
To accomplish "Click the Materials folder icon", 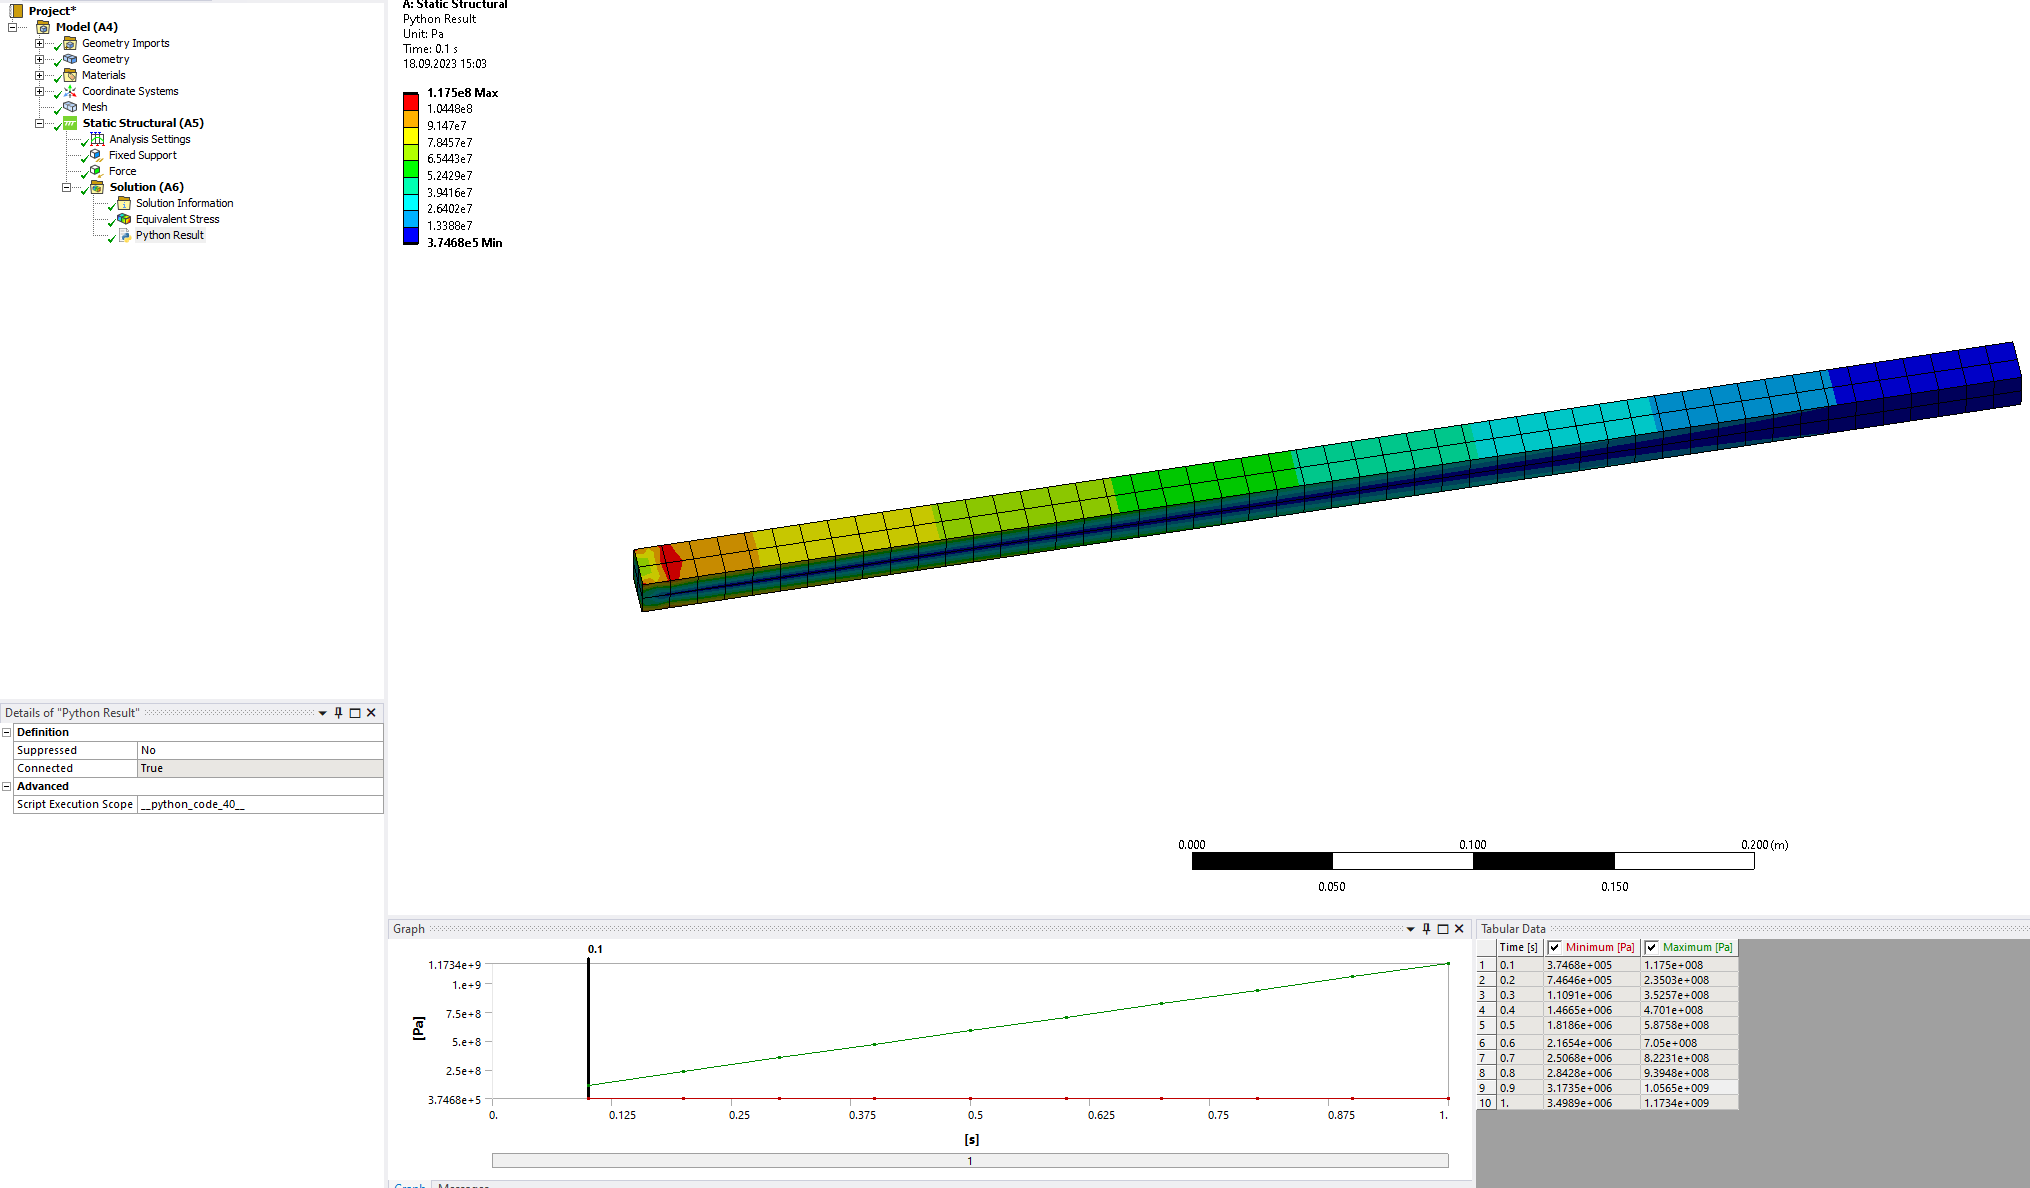I will point(70,75).
